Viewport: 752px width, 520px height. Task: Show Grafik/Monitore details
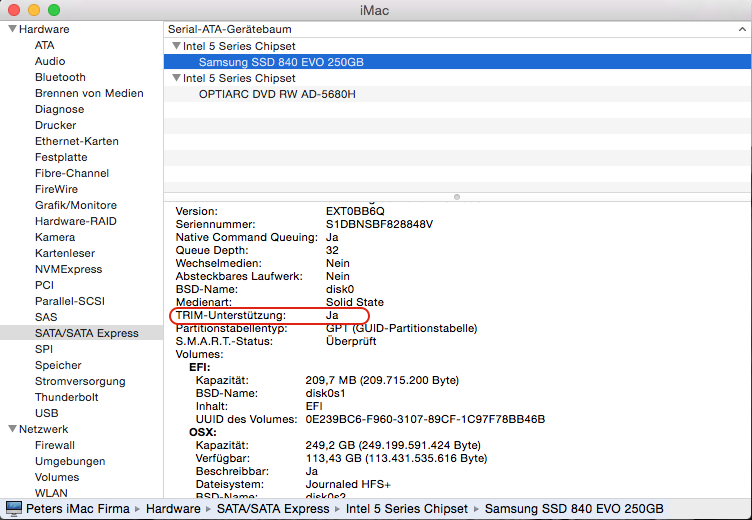click(76, 205)
